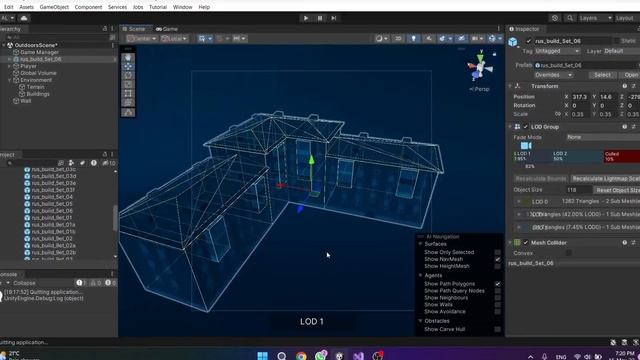Select the Scale tool
The height and width of the screenshot is (360, 640).
[x=128, y=84]
